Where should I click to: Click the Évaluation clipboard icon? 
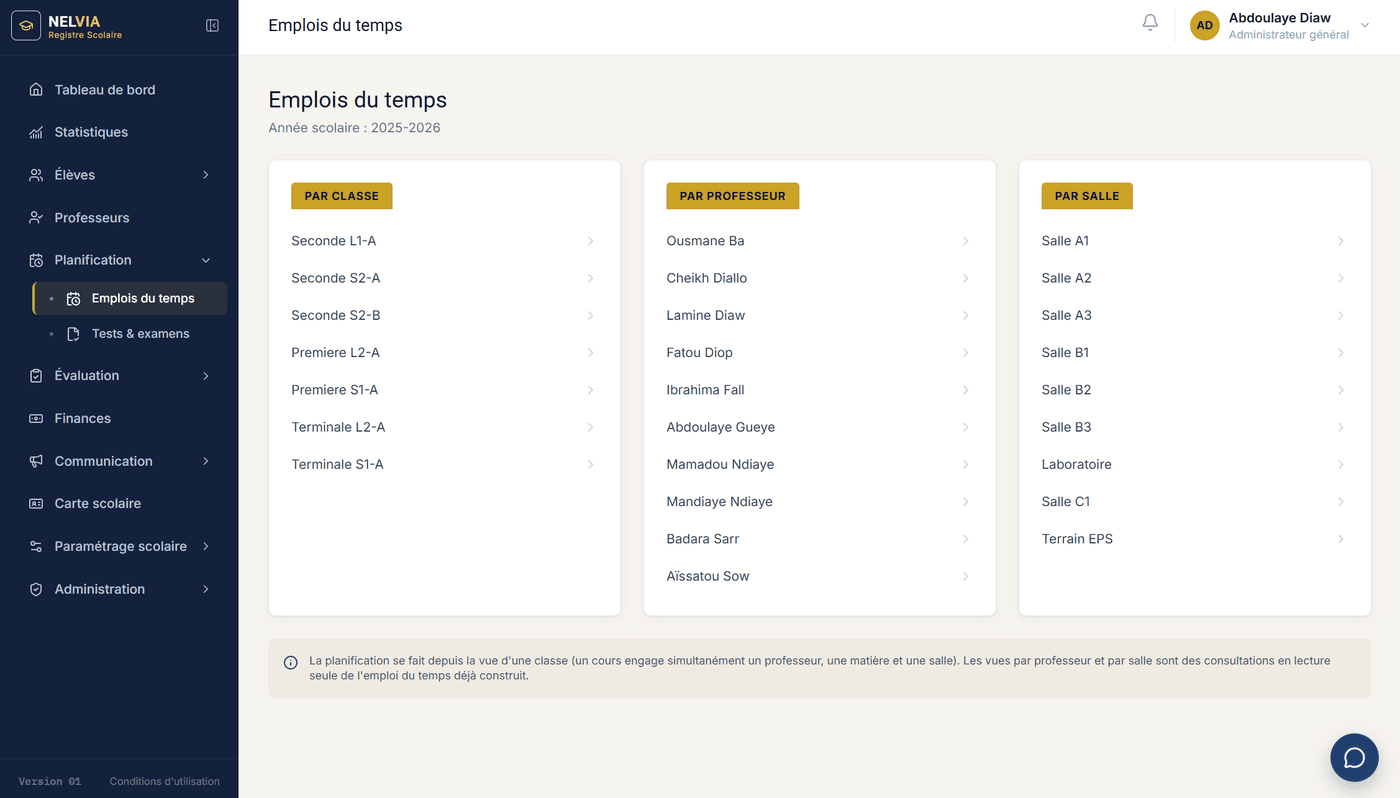coord(36,376)
